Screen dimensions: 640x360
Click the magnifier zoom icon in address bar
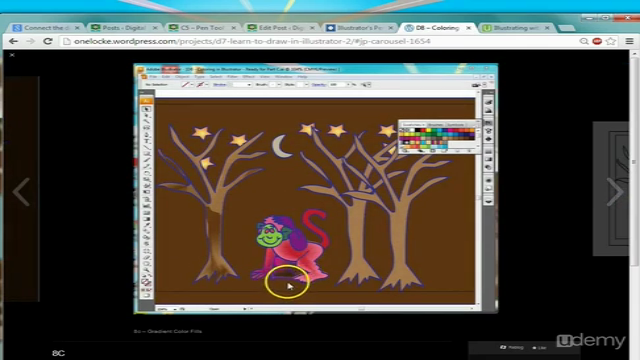[584, 41]
